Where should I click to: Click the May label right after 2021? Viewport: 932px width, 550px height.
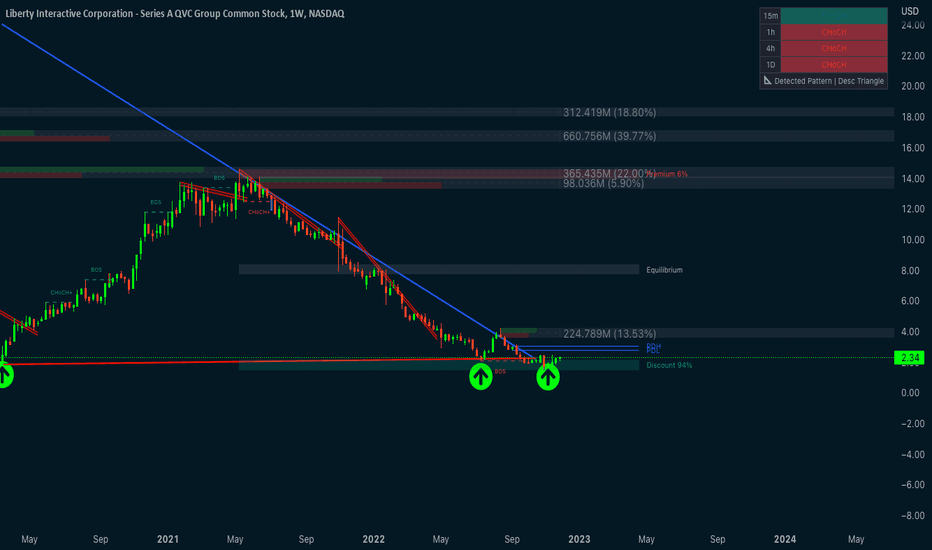click(x=235, y=539)
